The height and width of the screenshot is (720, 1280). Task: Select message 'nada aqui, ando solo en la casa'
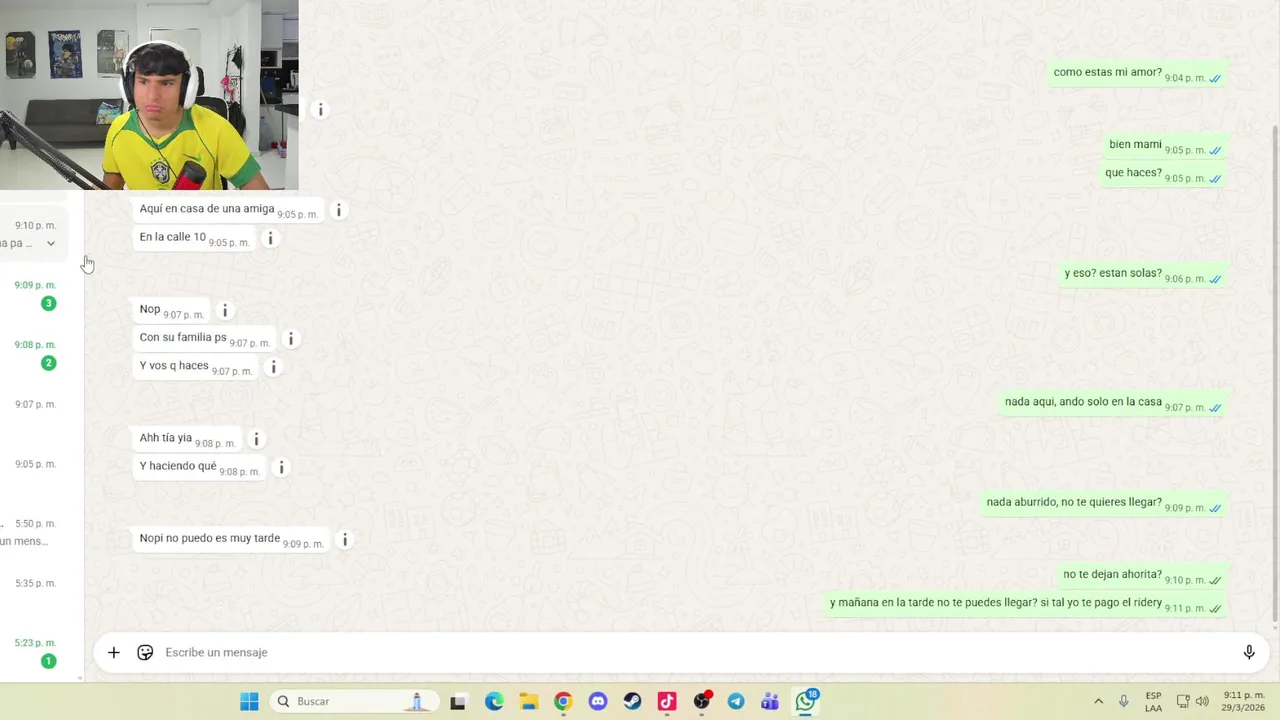coord(1113,402)
